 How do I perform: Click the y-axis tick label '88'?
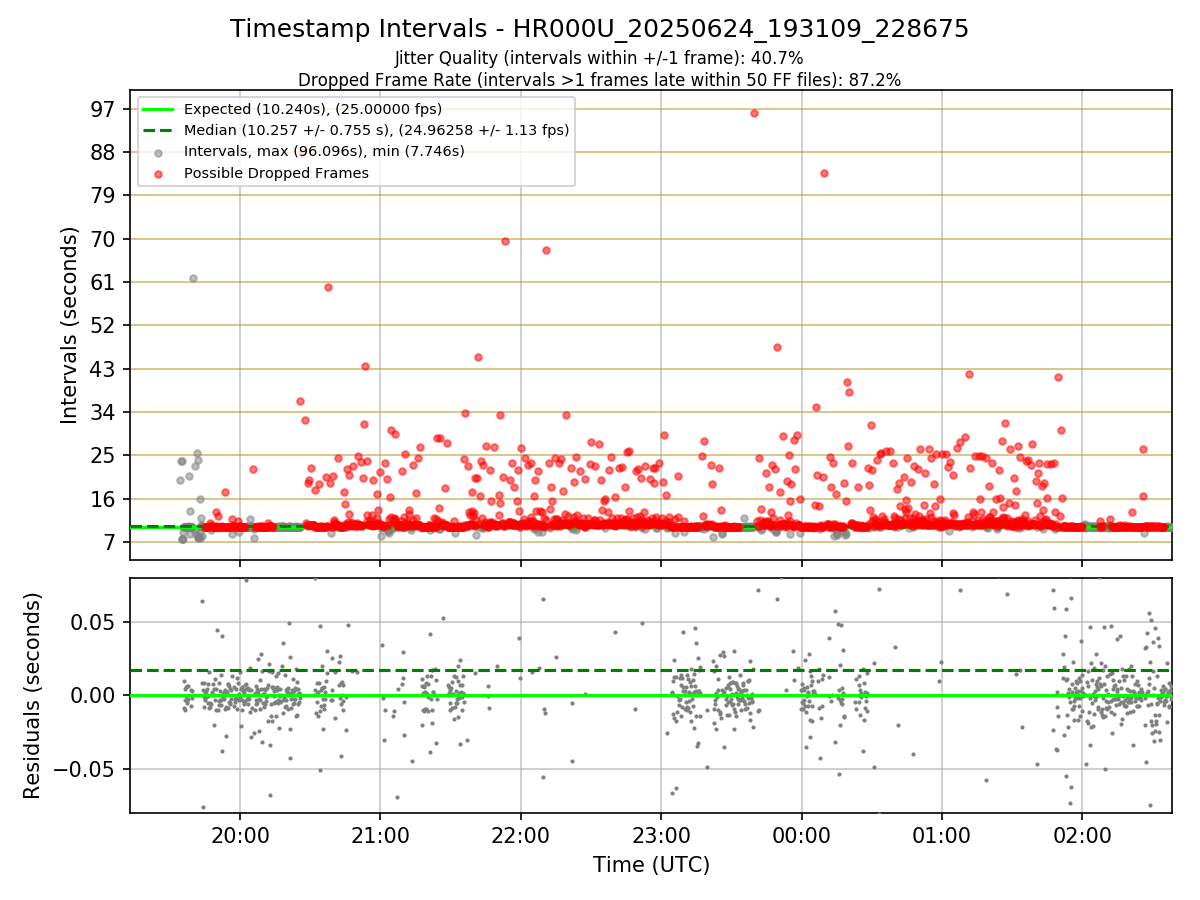pyautogui.click(x=104, y=152)
